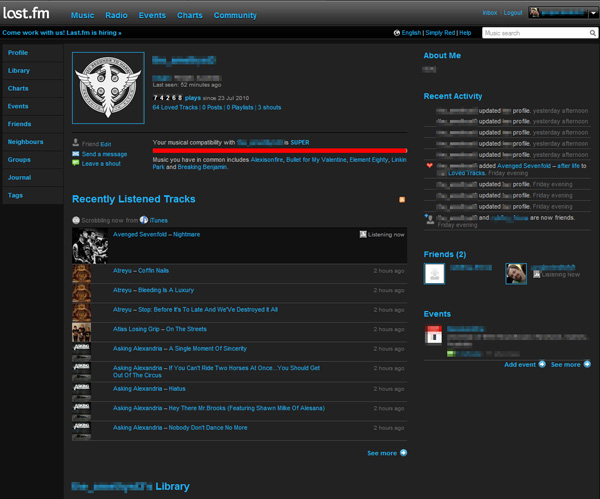Viewport: 600px width, 499px height.
Task: Select the Friends sidebar tab
Action: (33, 124)
